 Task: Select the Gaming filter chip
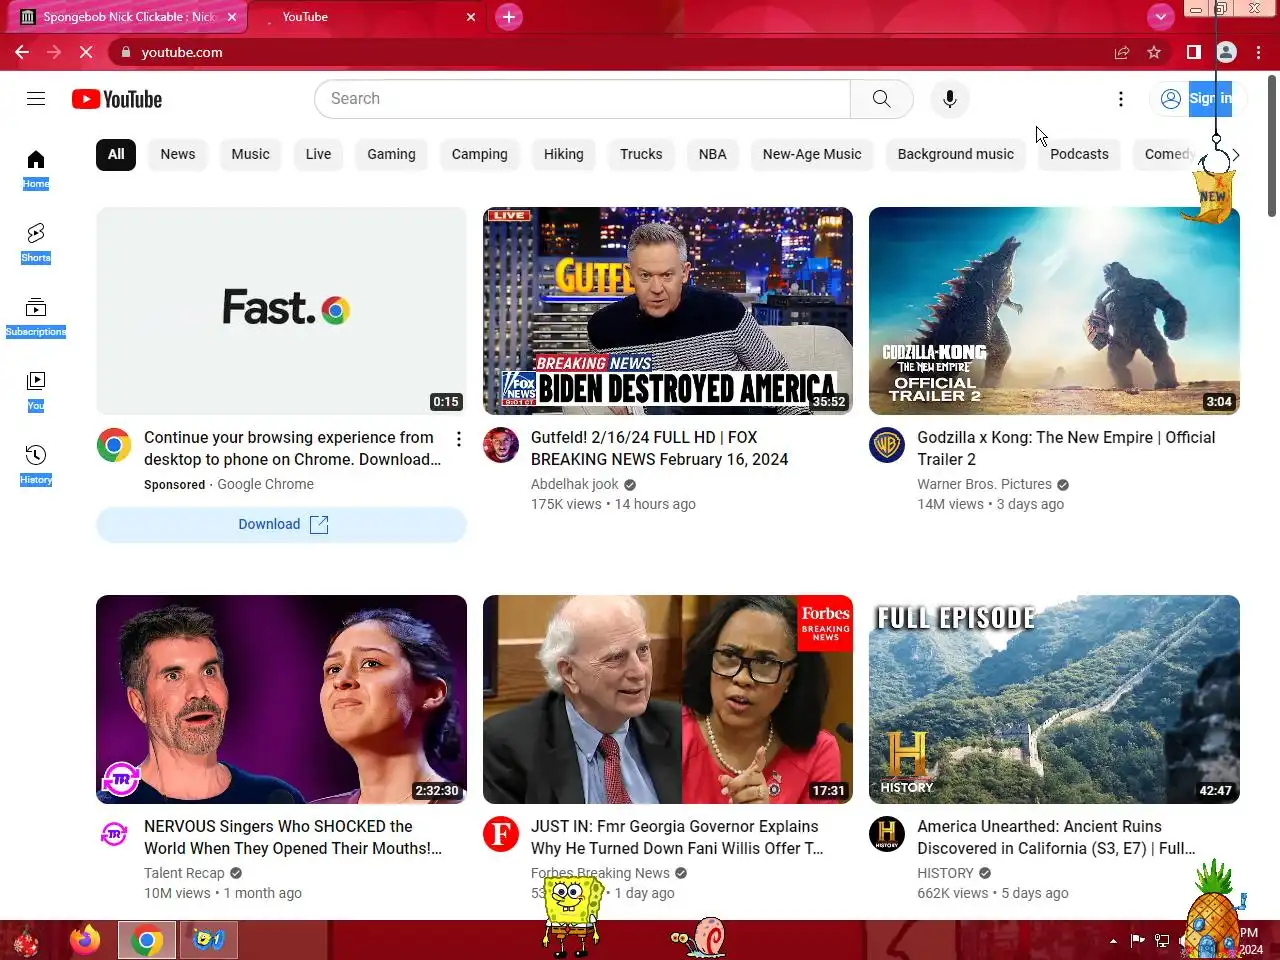391,154
